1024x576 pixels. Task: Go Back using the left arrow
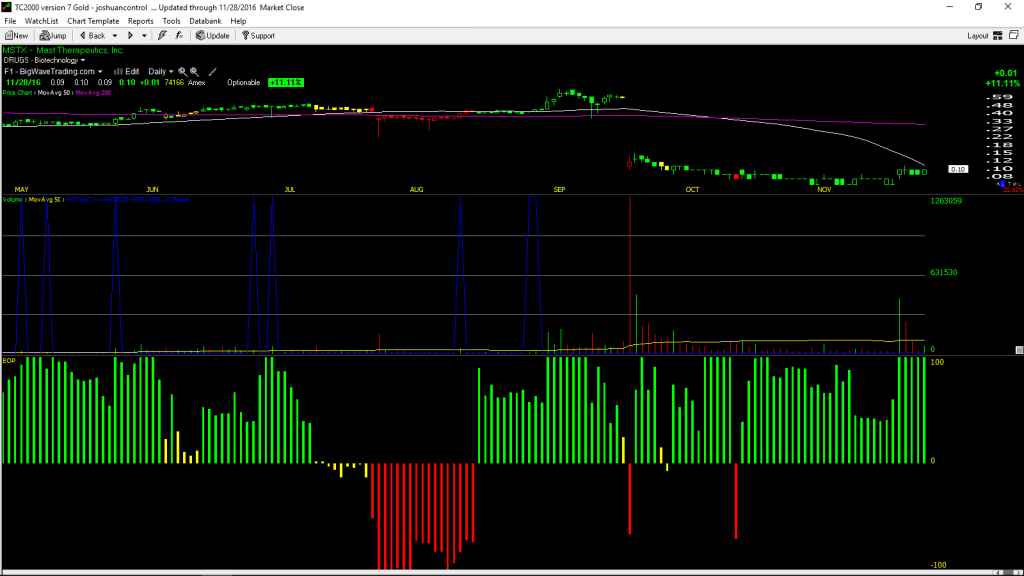(92, 36)
